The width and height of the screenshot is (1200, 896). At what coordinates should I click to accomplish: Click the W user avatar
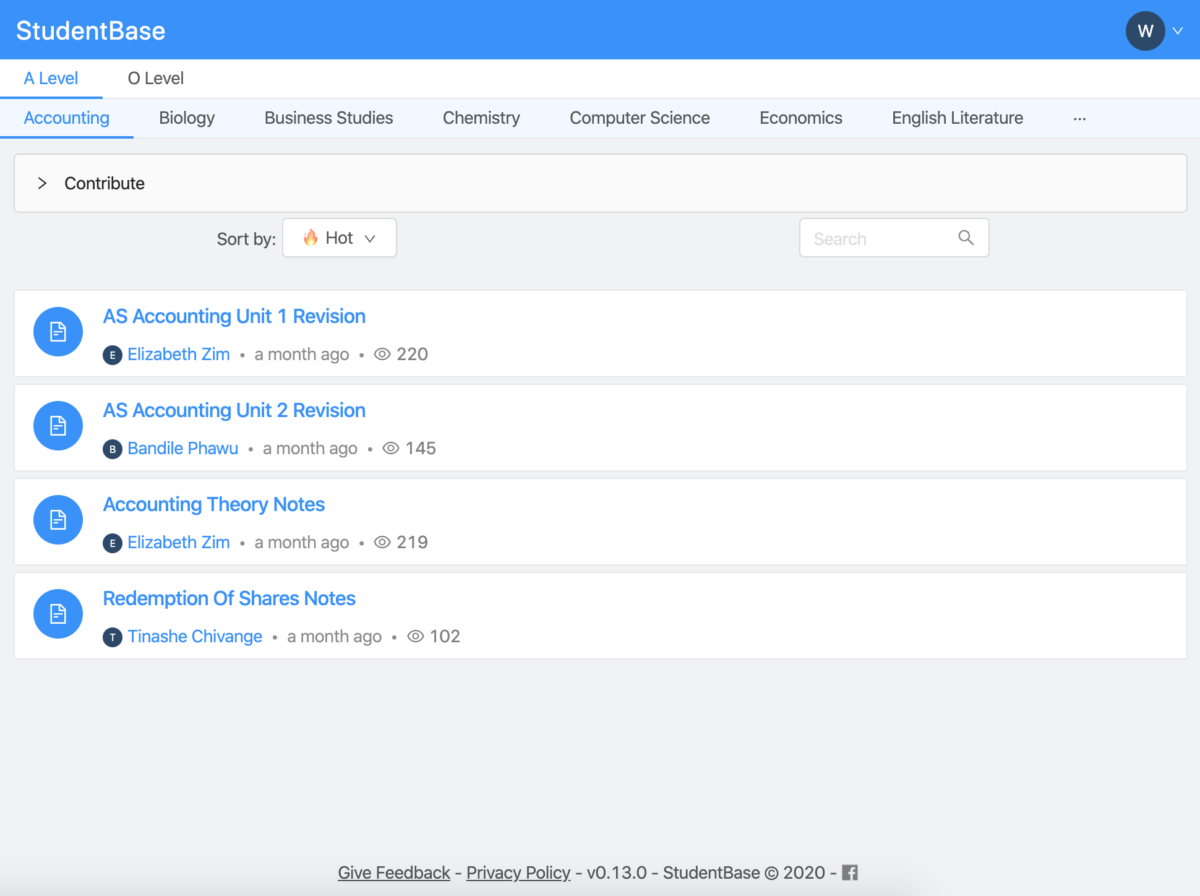1145,31
